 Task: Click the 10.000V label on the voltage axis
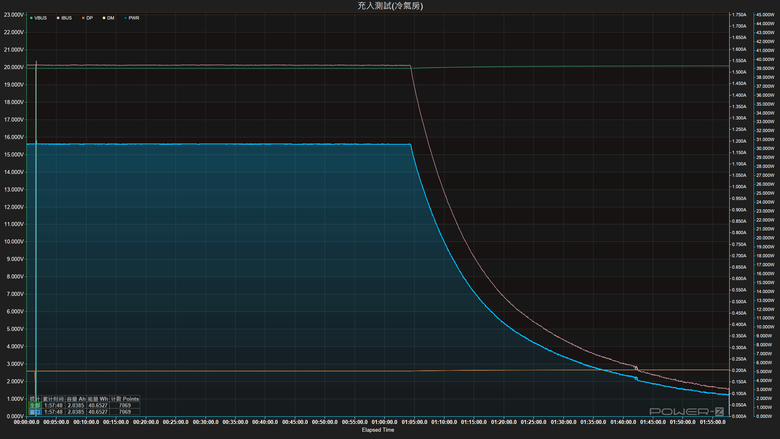click(x=14, y=242)
